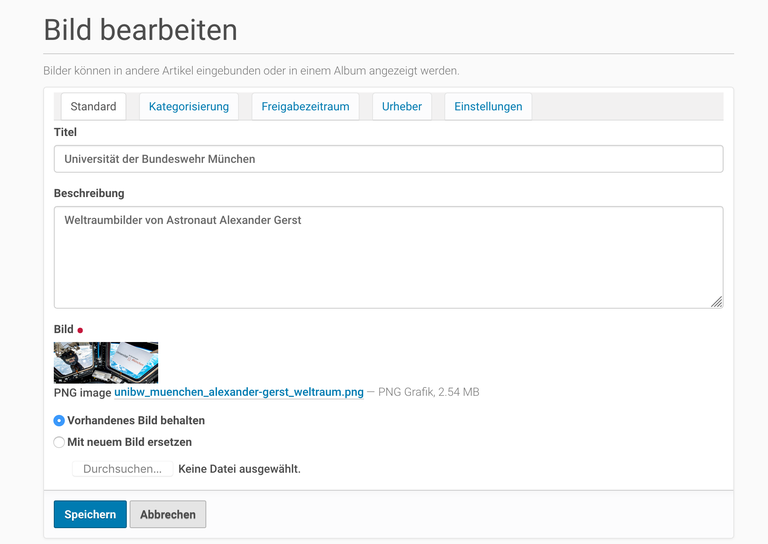Select 'Mit neuem Bild ersetzen' radio option
The height and width of the screenshot is (544, 768).
(59, 442)
